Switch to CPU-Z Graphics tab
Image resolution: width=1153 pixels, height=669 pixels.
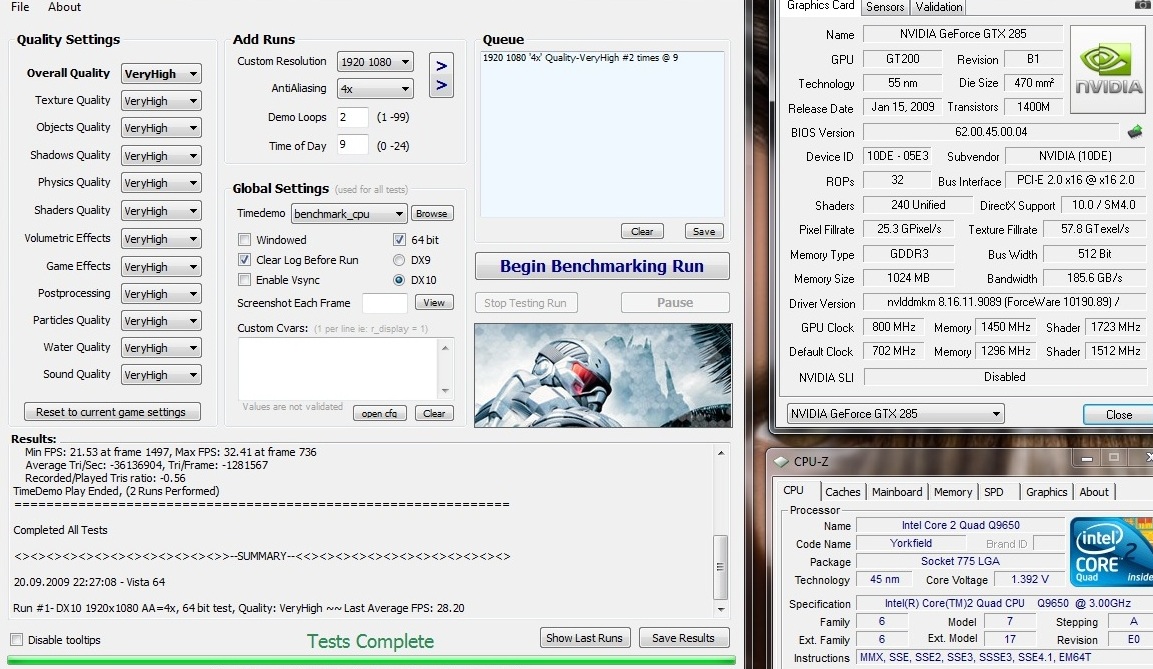click(x=1046, y=492)
